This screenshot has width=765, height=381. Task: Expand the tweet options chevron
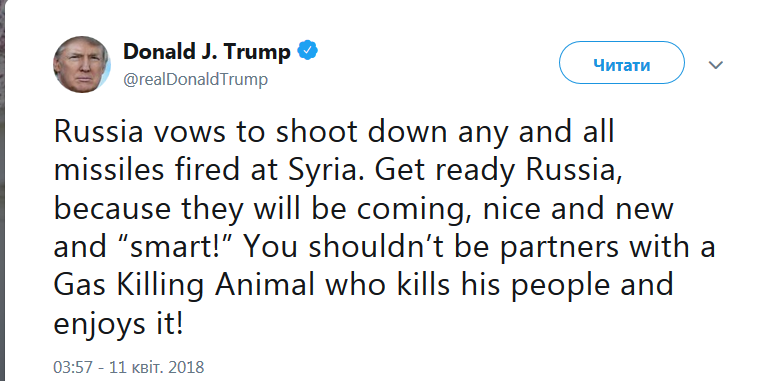715,65
